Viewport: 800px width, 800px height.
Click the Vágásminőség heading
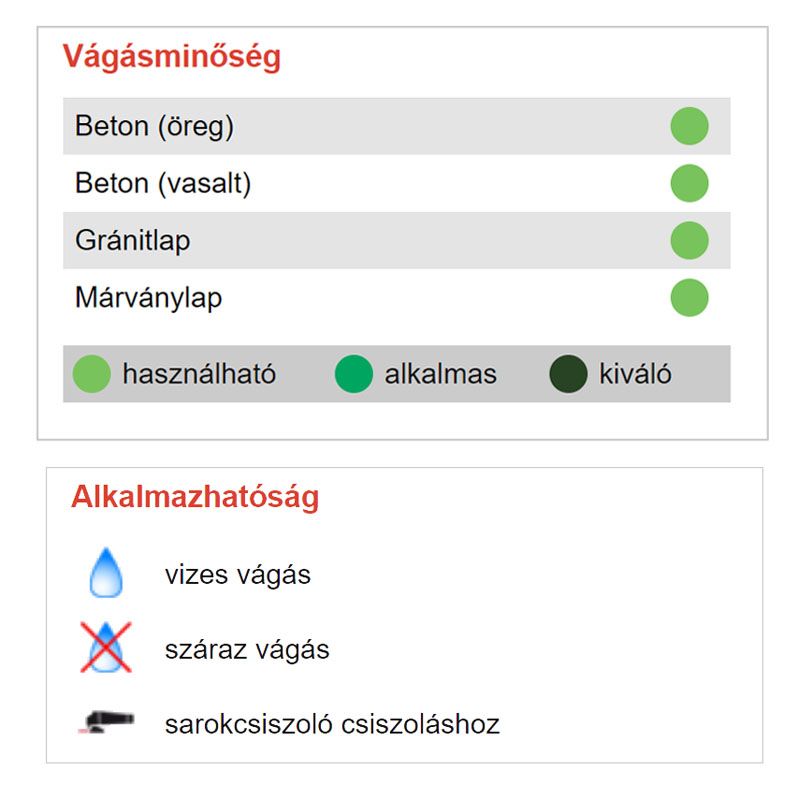click(x=172, y=57)
